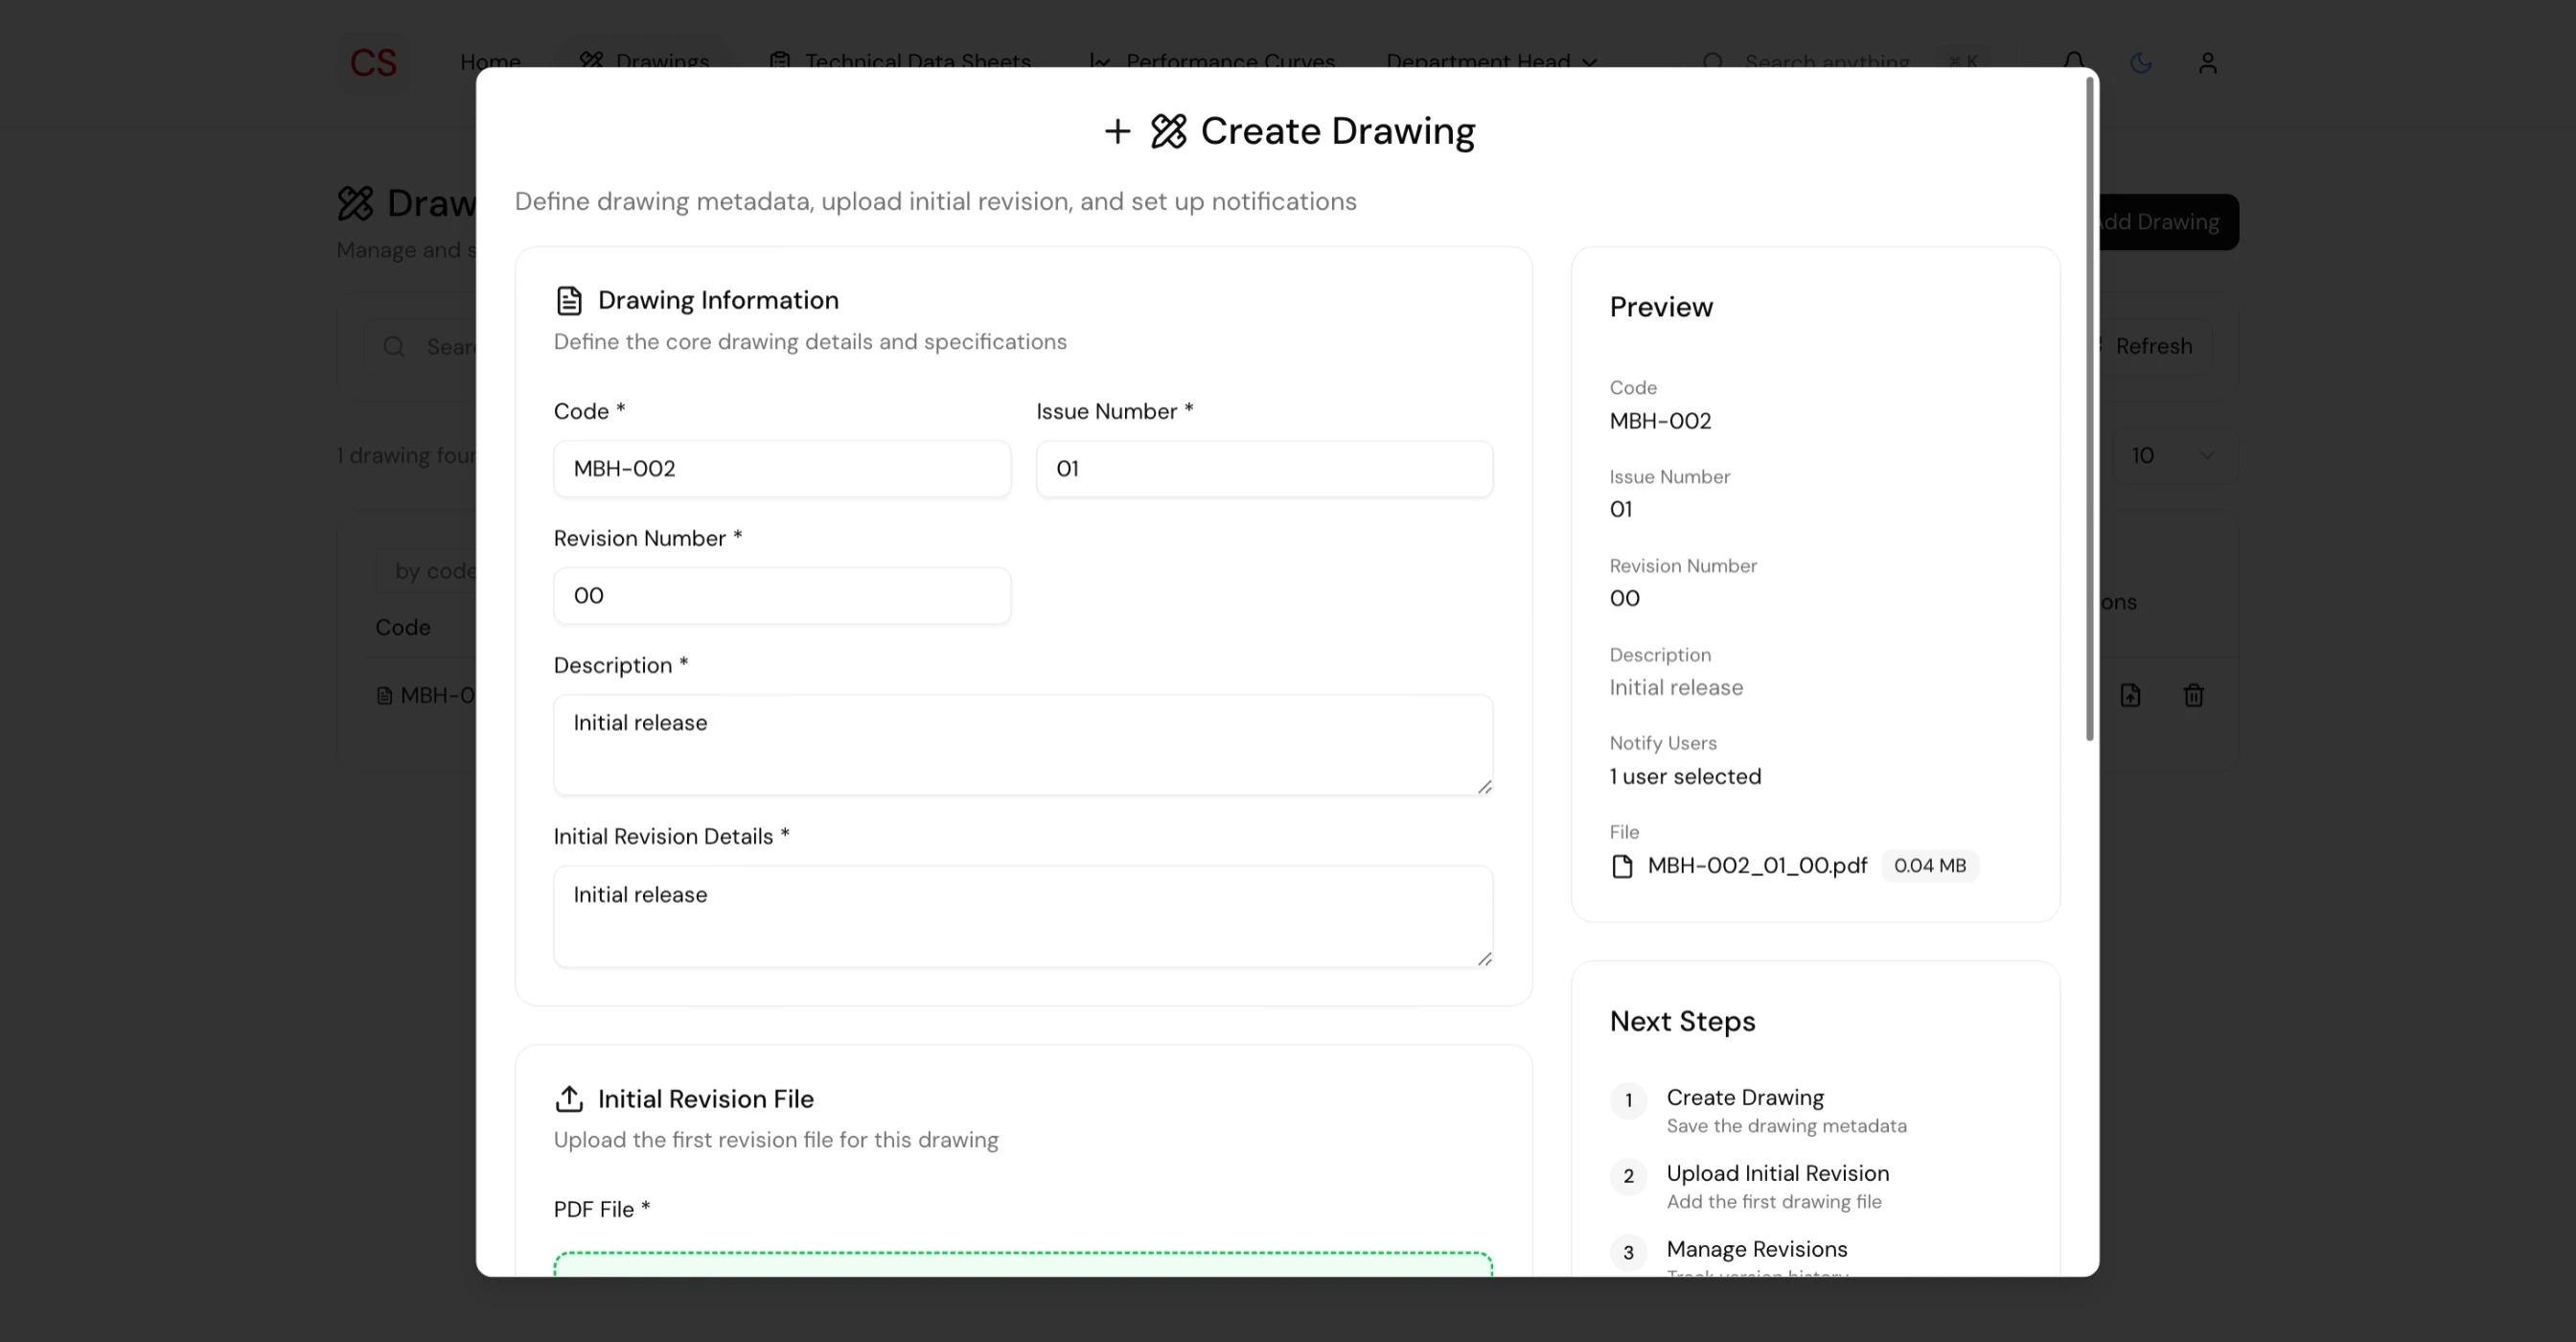Open Drawings nav item
This screenshot has width=2576, height=1342.
click(644, 62)
